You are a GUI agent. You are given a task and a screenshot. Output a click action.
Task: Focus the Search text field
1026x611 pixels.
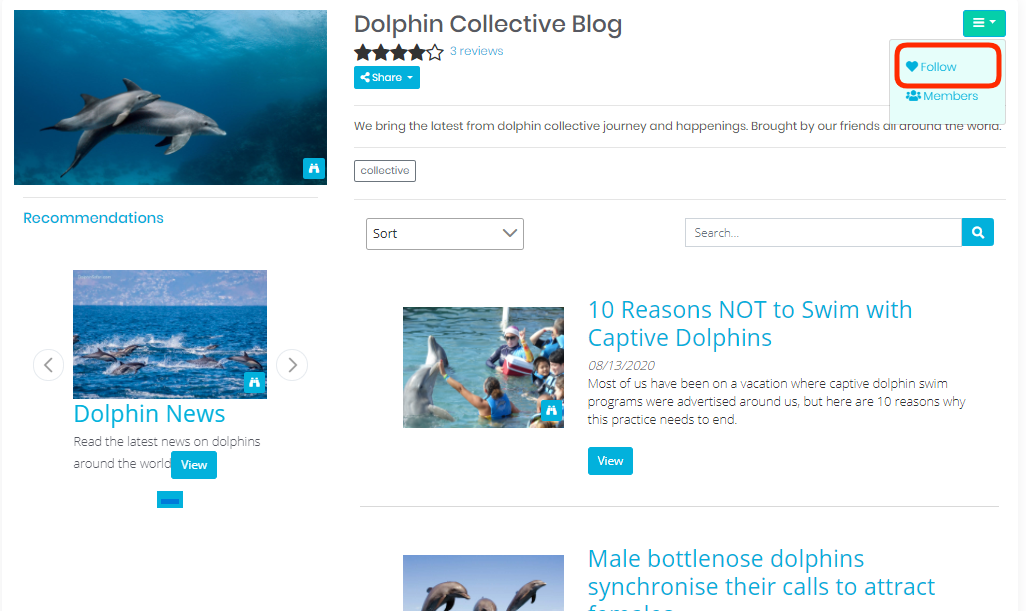click(823, 233)
